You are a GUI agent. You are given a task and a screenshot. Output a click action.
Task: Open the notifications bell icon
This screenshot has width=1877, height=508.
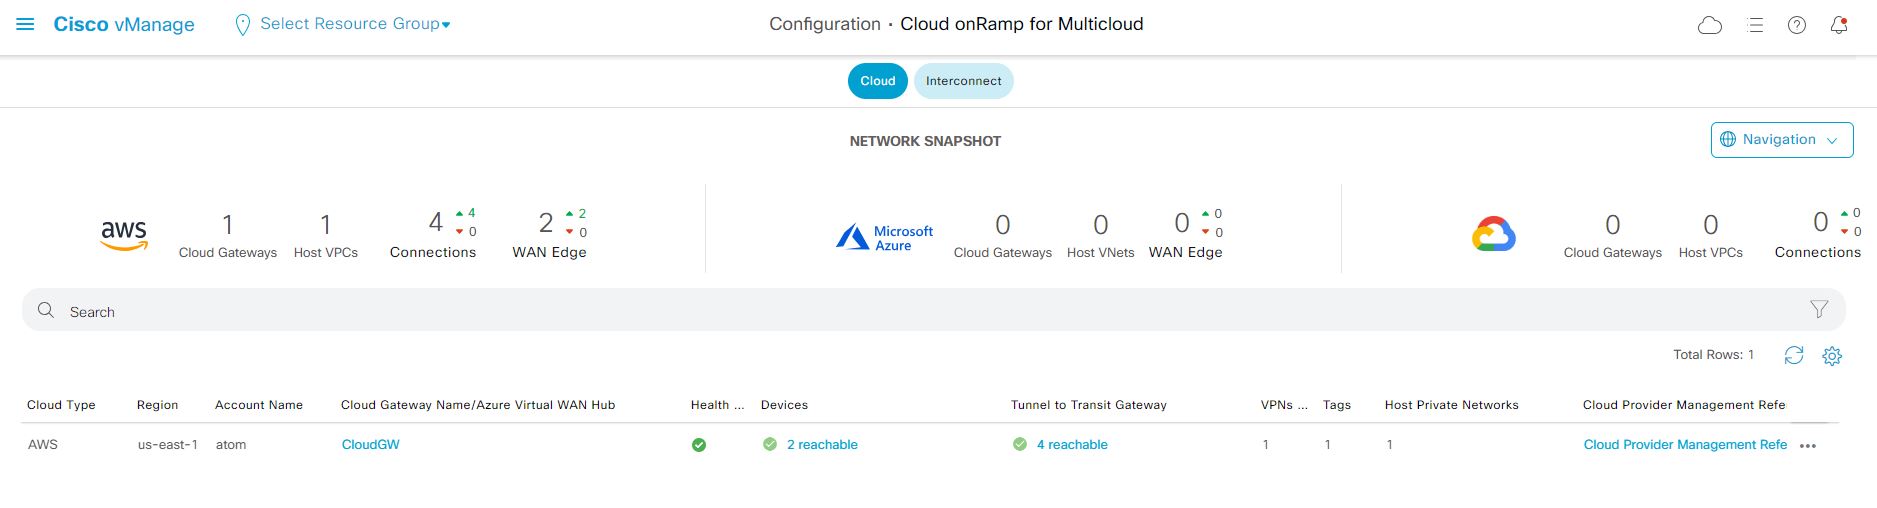click(1839, 26)
